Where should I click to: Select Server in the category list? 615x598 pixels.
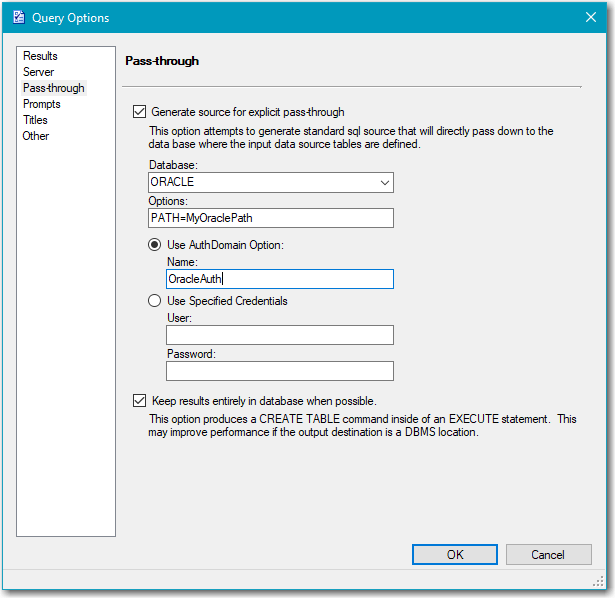[38, 72]
